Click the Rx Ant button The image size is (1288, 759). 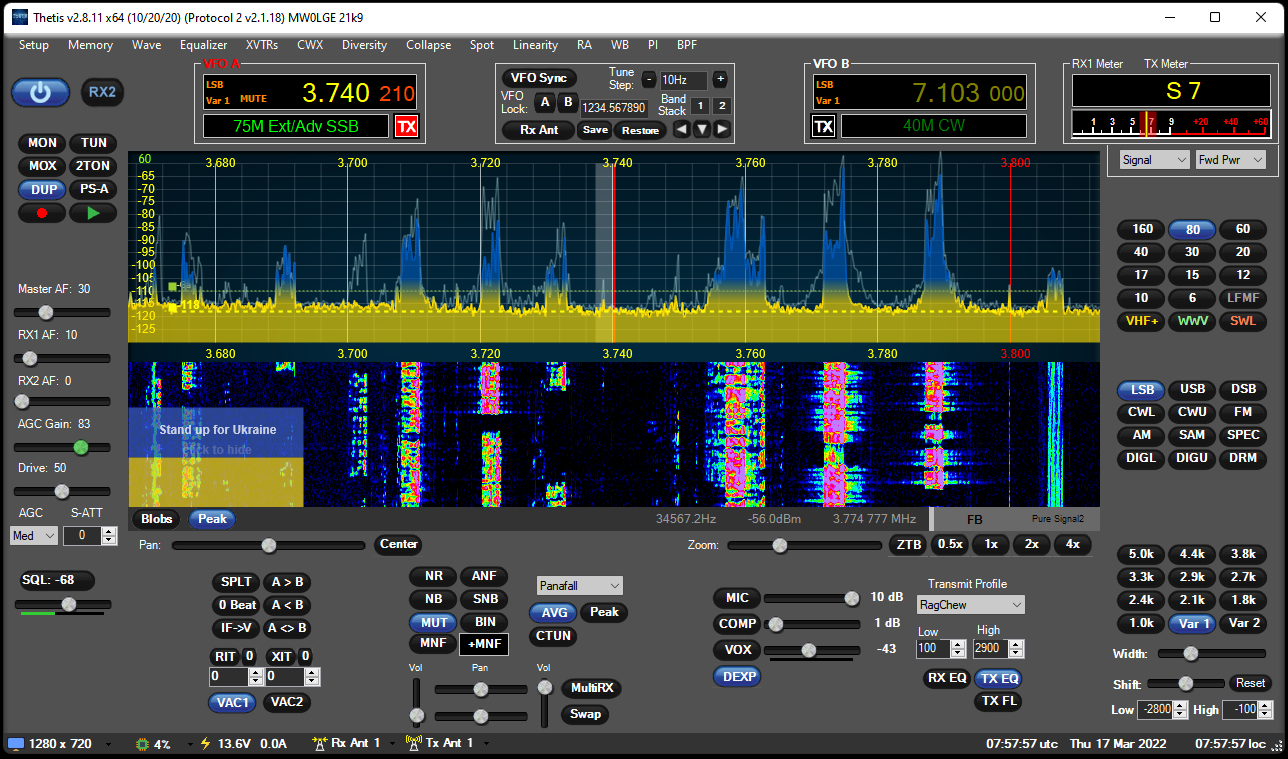point(539,130)
